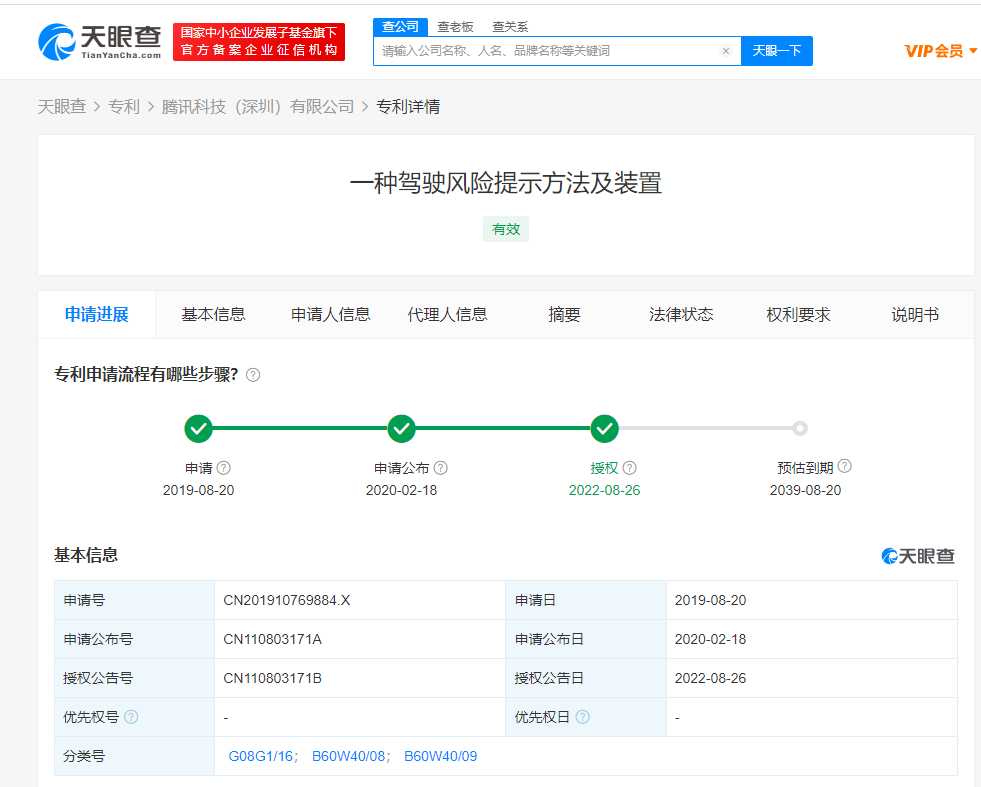981x787 pixels.
Task: Open 腾讯科技（深圳）有限公司 breadcrumb link
Action: coord(258,107)
